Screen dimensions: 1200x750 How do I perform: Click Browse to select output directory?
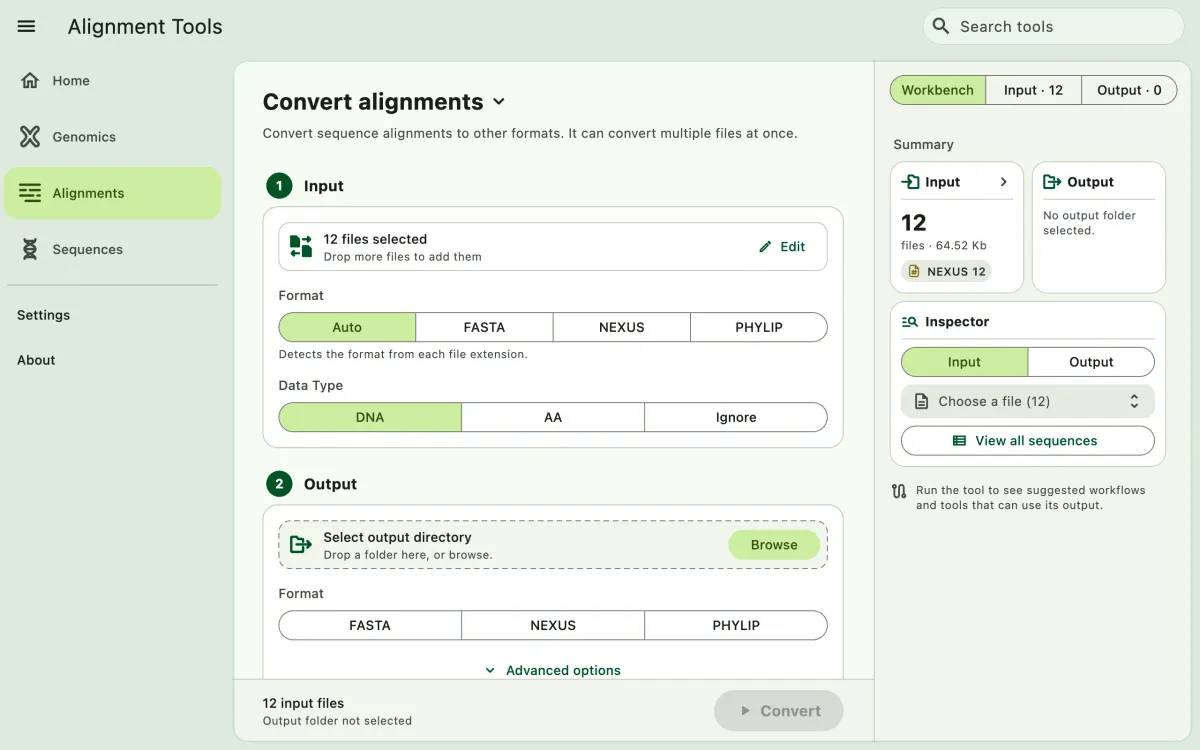(774, 545)
